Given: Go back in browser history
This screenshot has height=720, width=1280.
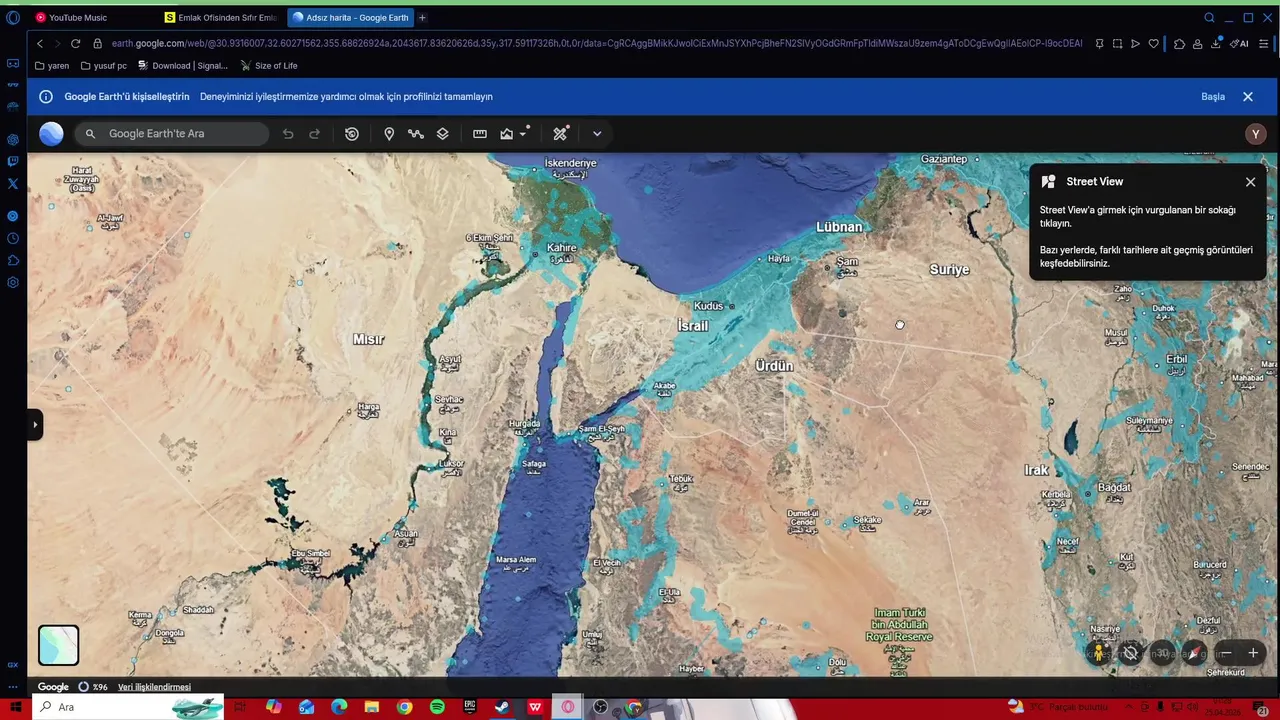Looking at the screenshot, I should pyautogui.click(x=40, y=43).
